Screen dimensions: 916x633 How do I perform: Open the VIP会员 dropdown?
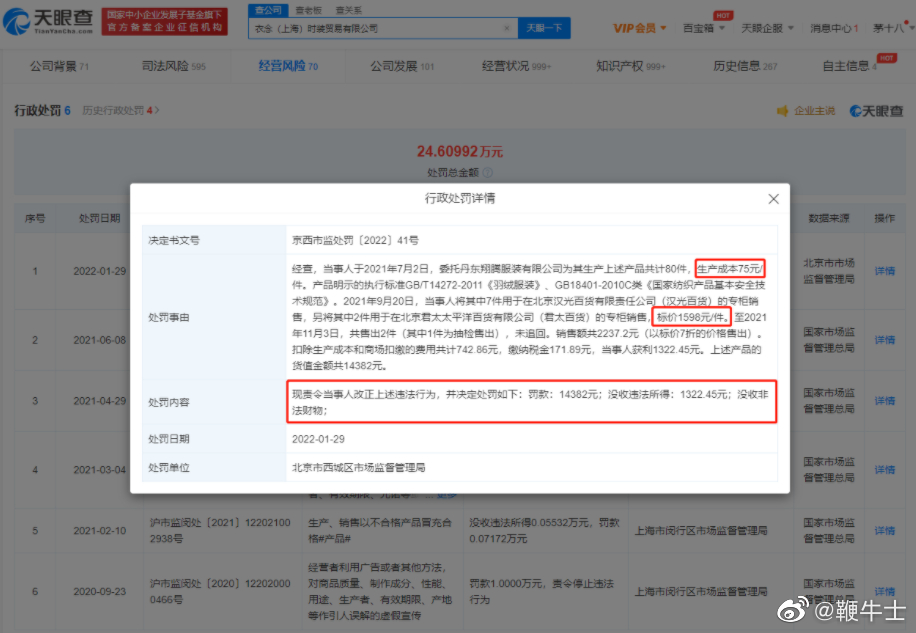(639, 28)
